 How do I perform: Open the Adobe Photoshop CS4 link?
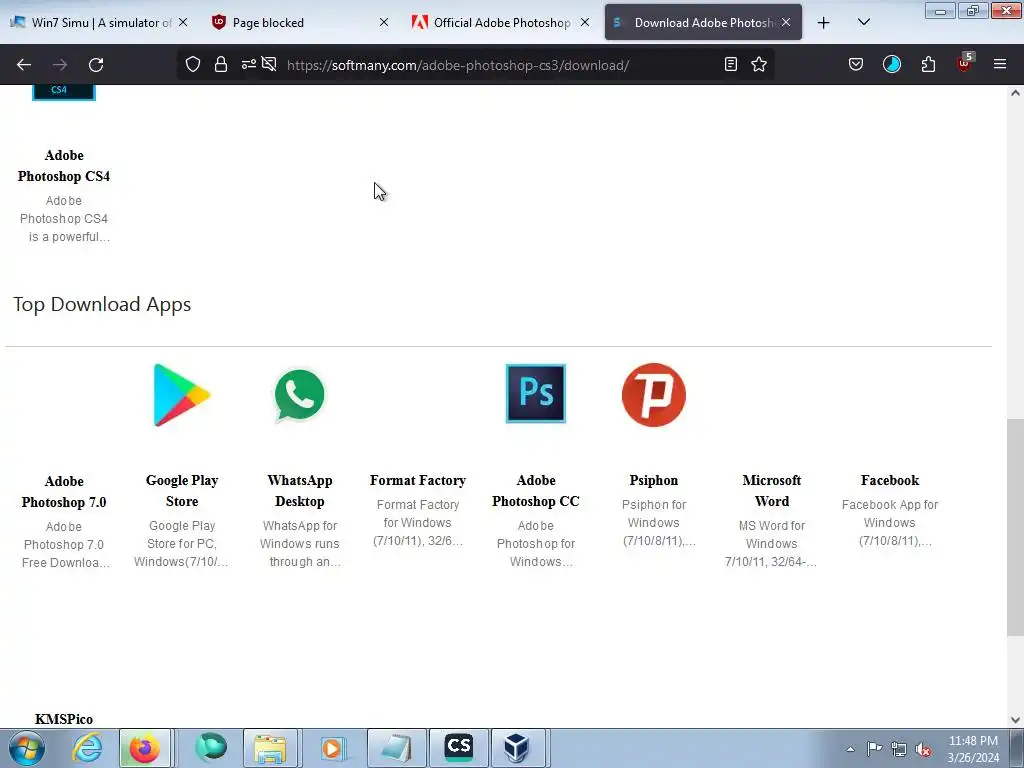[64, 166]
